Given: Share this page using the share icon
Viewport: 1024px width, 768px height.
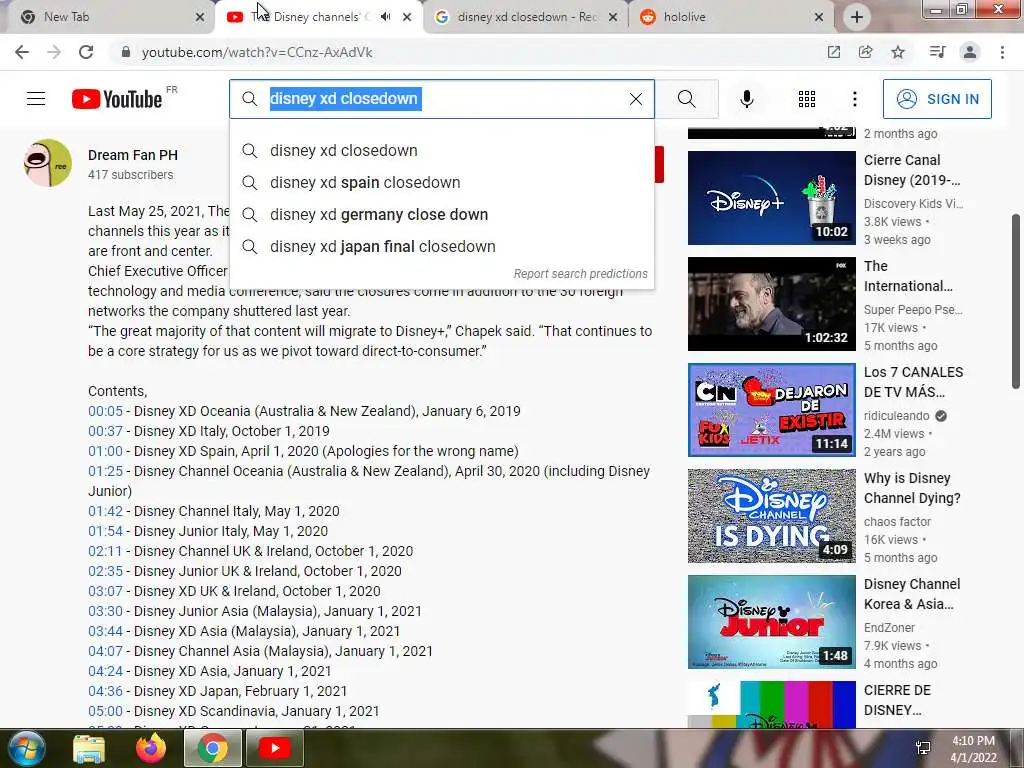Looking at the screenshot, I should click(865, 52).
